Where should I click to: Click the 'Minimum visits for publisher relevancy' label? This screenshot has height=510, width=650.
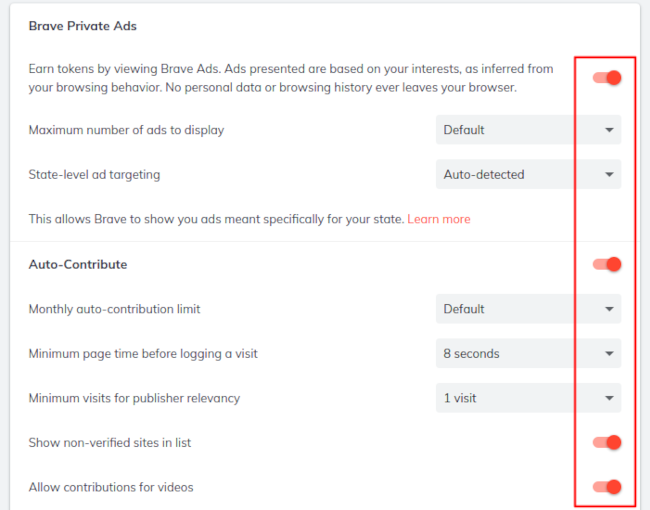[134, 398]
